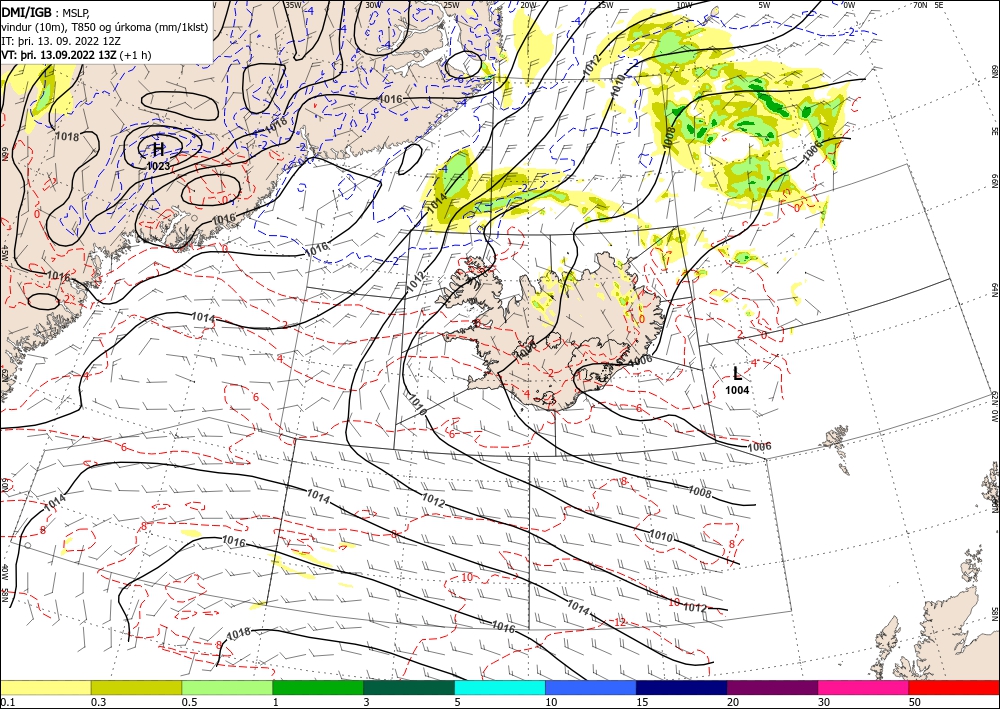
Task: Click the '0.5' legend tick label
Action: point(189,702)
